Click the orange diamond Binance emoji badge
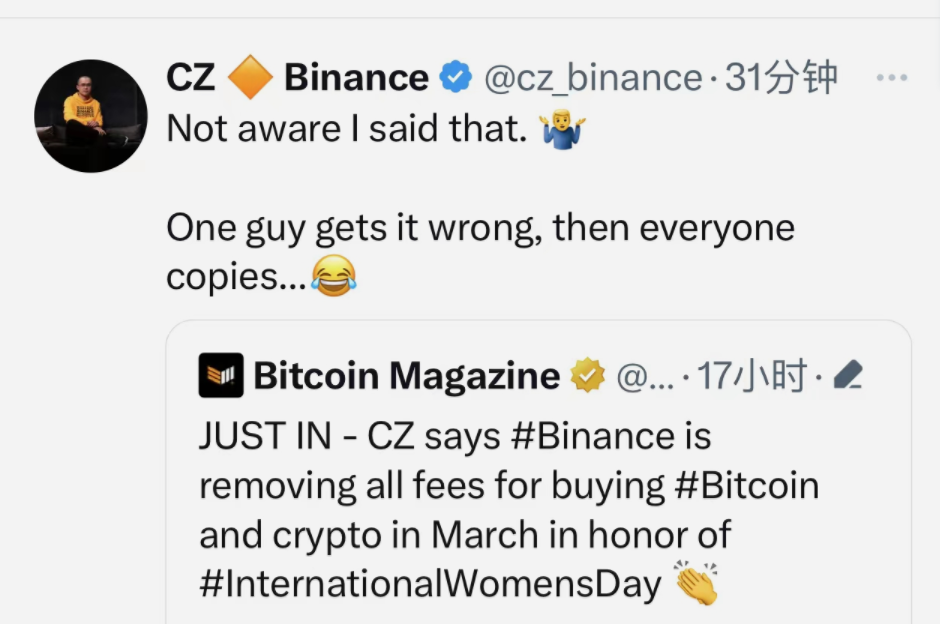This screenshot has width=940, height=624. click(x=251, y=77)
